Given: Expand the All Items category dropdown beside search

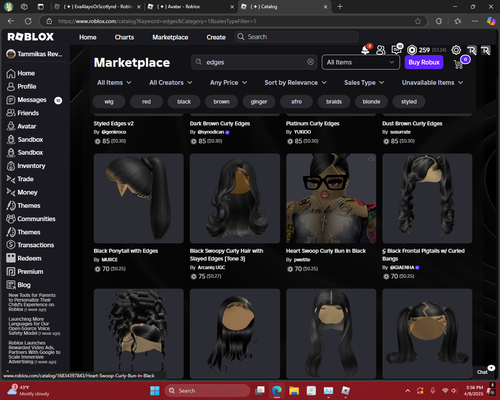Looking at the screenshot, I should [x=361, y=62].
